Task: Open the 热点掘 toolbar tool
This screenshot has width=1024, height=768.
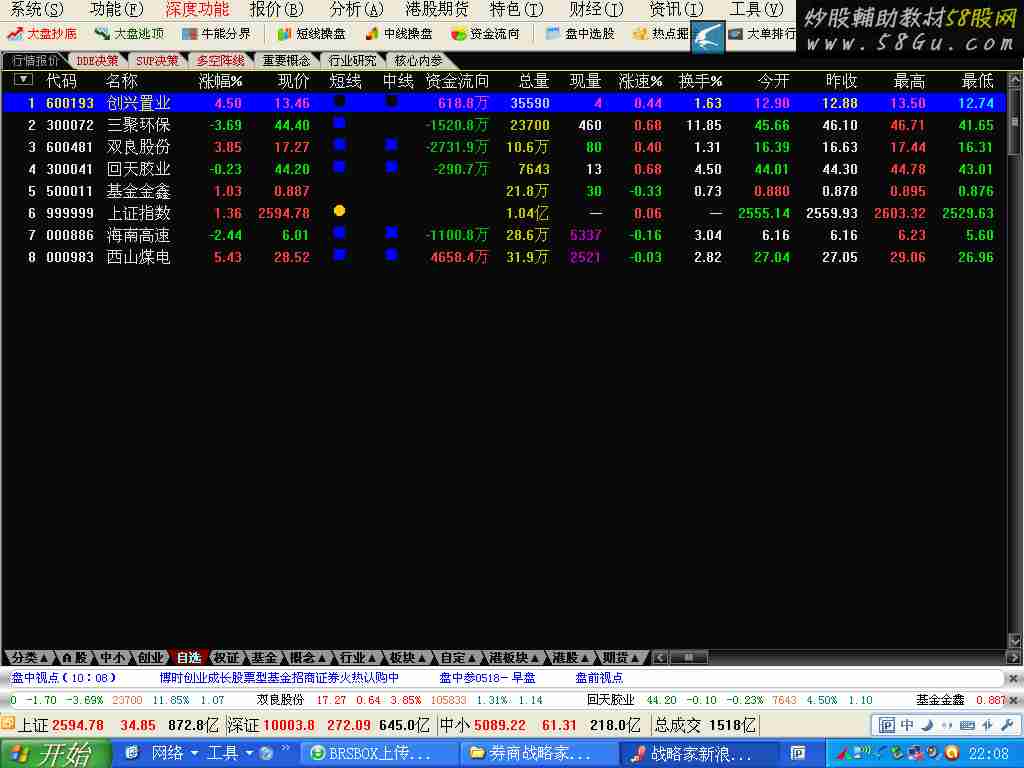Action: [x=660, y=33]
